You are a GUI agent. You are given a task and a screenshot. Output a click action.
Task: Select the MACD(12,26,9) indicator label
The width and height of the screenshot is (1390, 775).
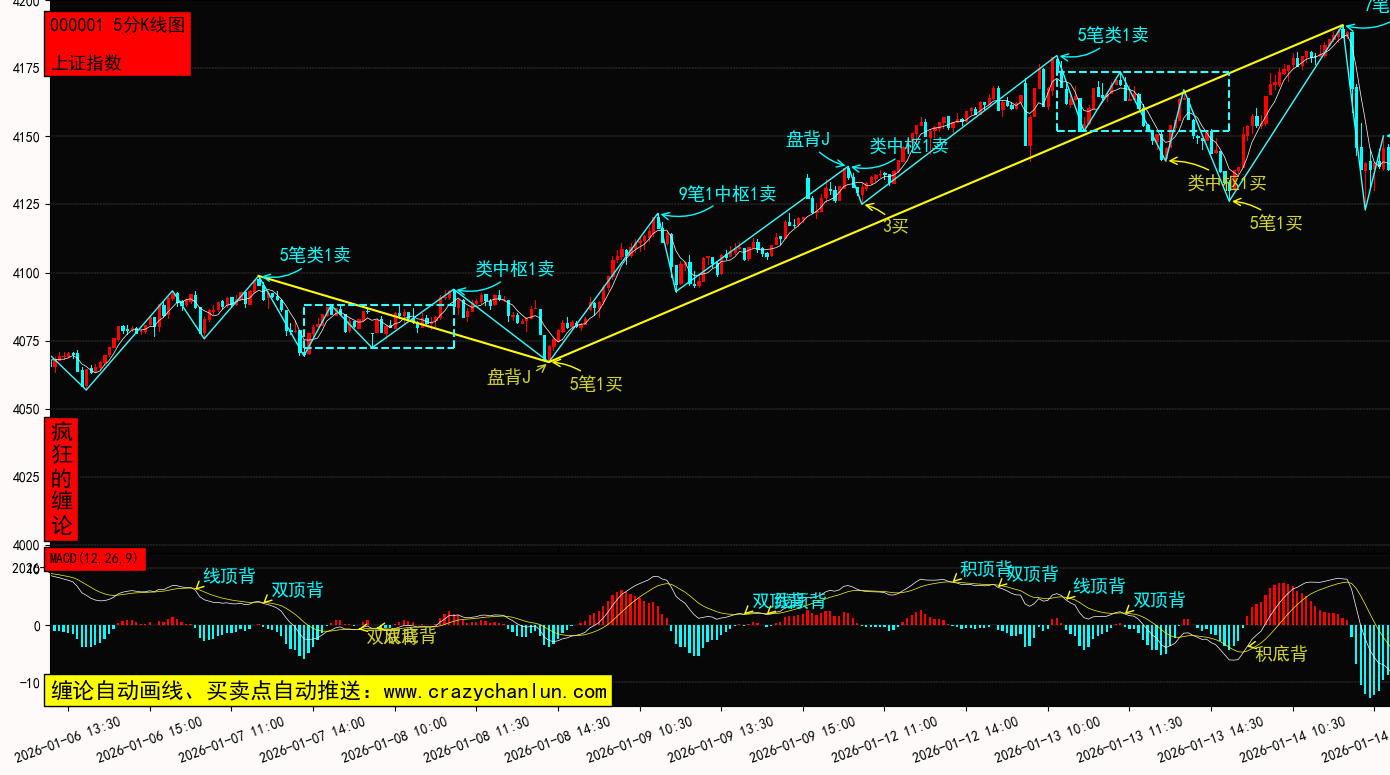point(97,558)
